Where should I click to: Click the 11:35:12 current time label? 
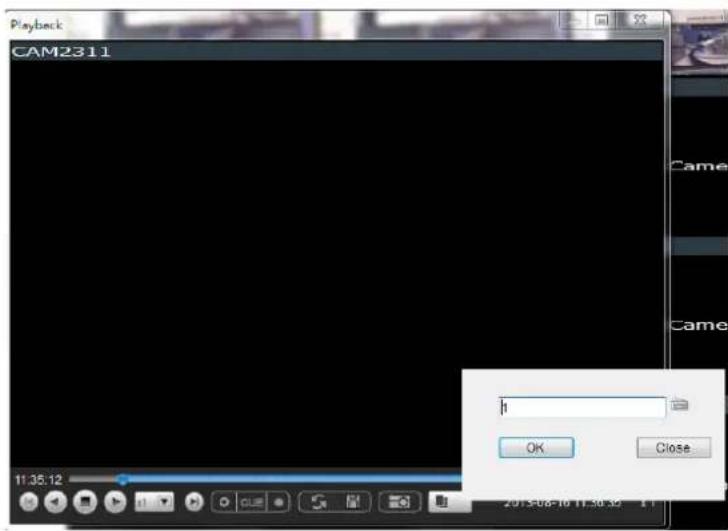point(39,479)
